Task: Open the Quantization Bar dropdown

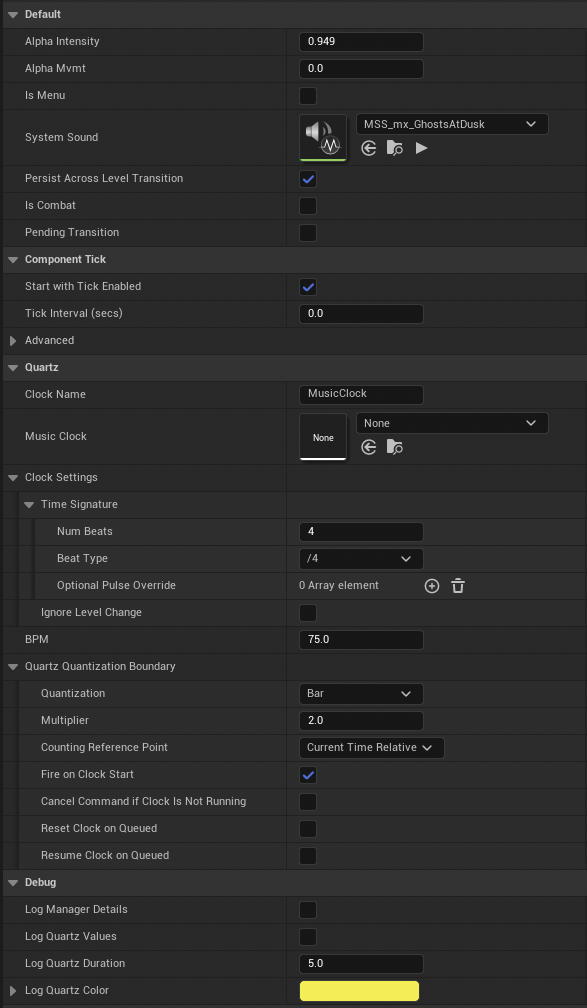Action: click(x=361, y=694)
